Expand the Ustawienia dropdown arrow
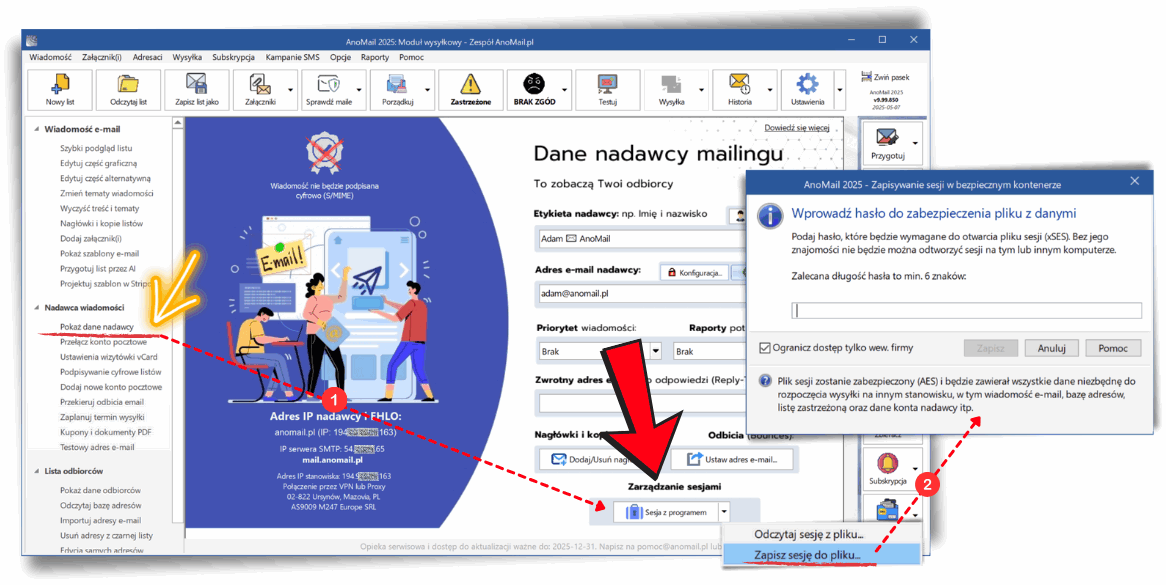This screenshot has height=585, width=1166. (x=840, y=90)
